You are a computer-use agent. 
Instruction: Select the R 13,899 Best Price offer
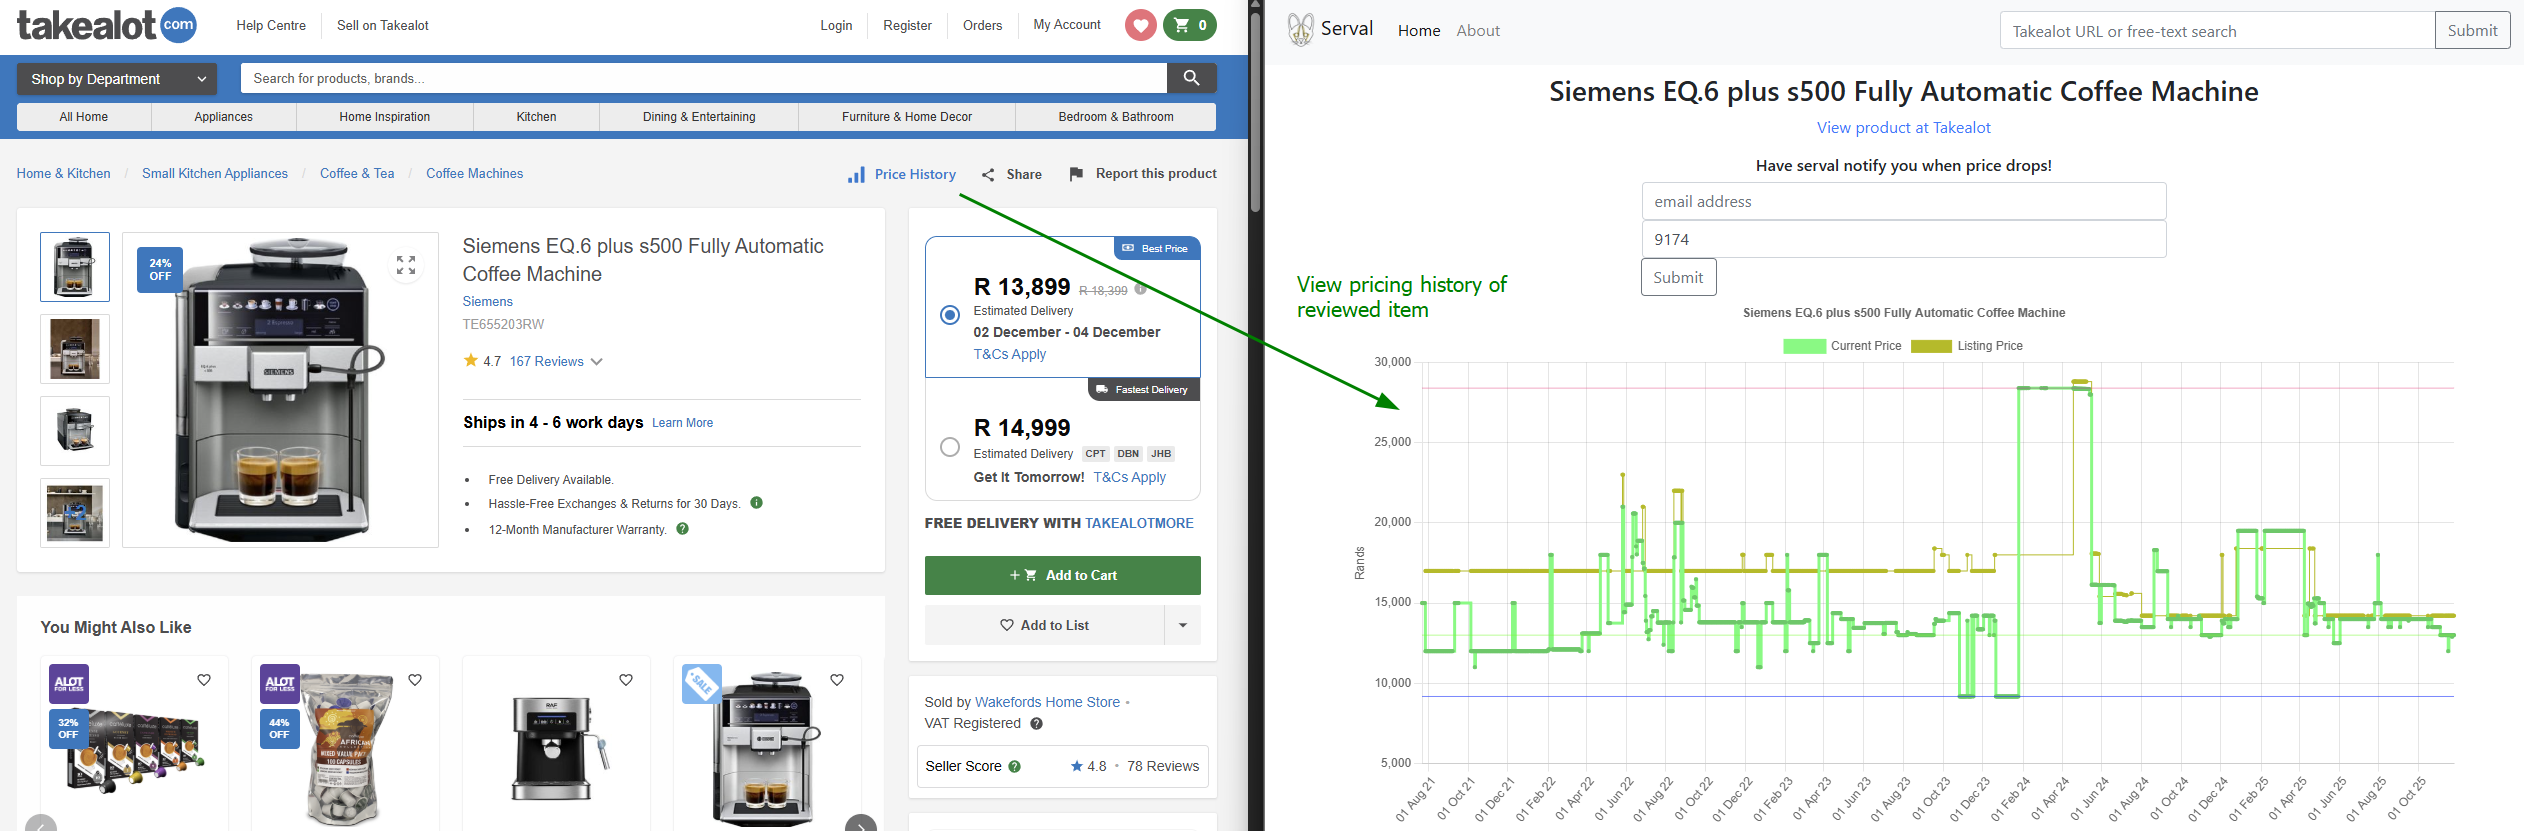click(950, 315)
